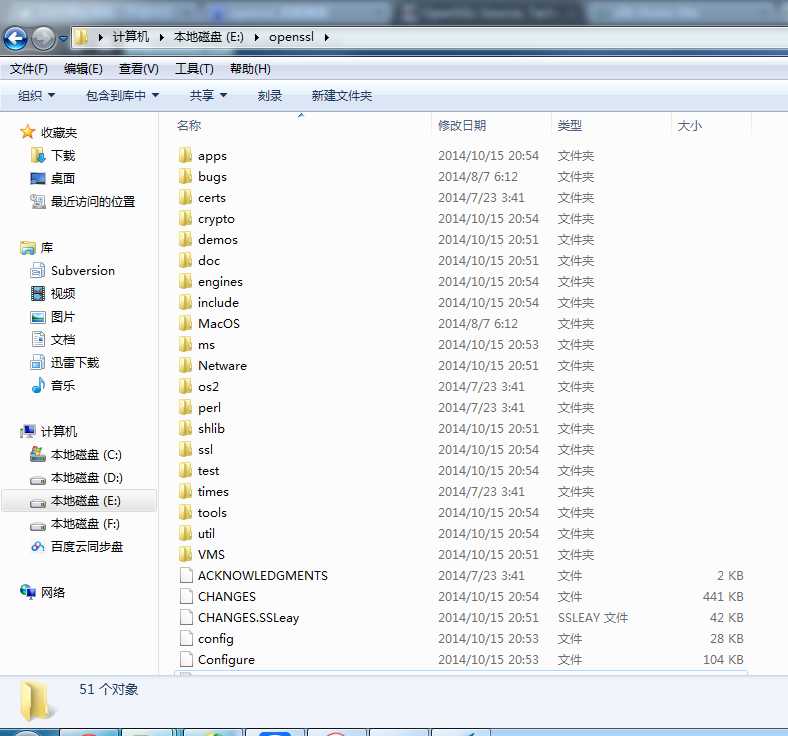Expand the arrow after 计算机 in address bar
The height and width of the screenshot is (736, 788).
pos(162,37)
